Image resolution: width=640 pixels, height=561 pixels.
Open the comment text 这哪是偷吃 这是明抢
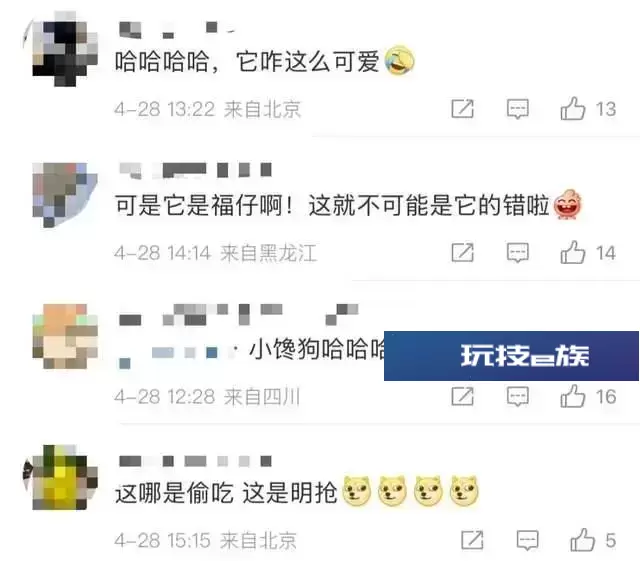[x=226, y=493]
